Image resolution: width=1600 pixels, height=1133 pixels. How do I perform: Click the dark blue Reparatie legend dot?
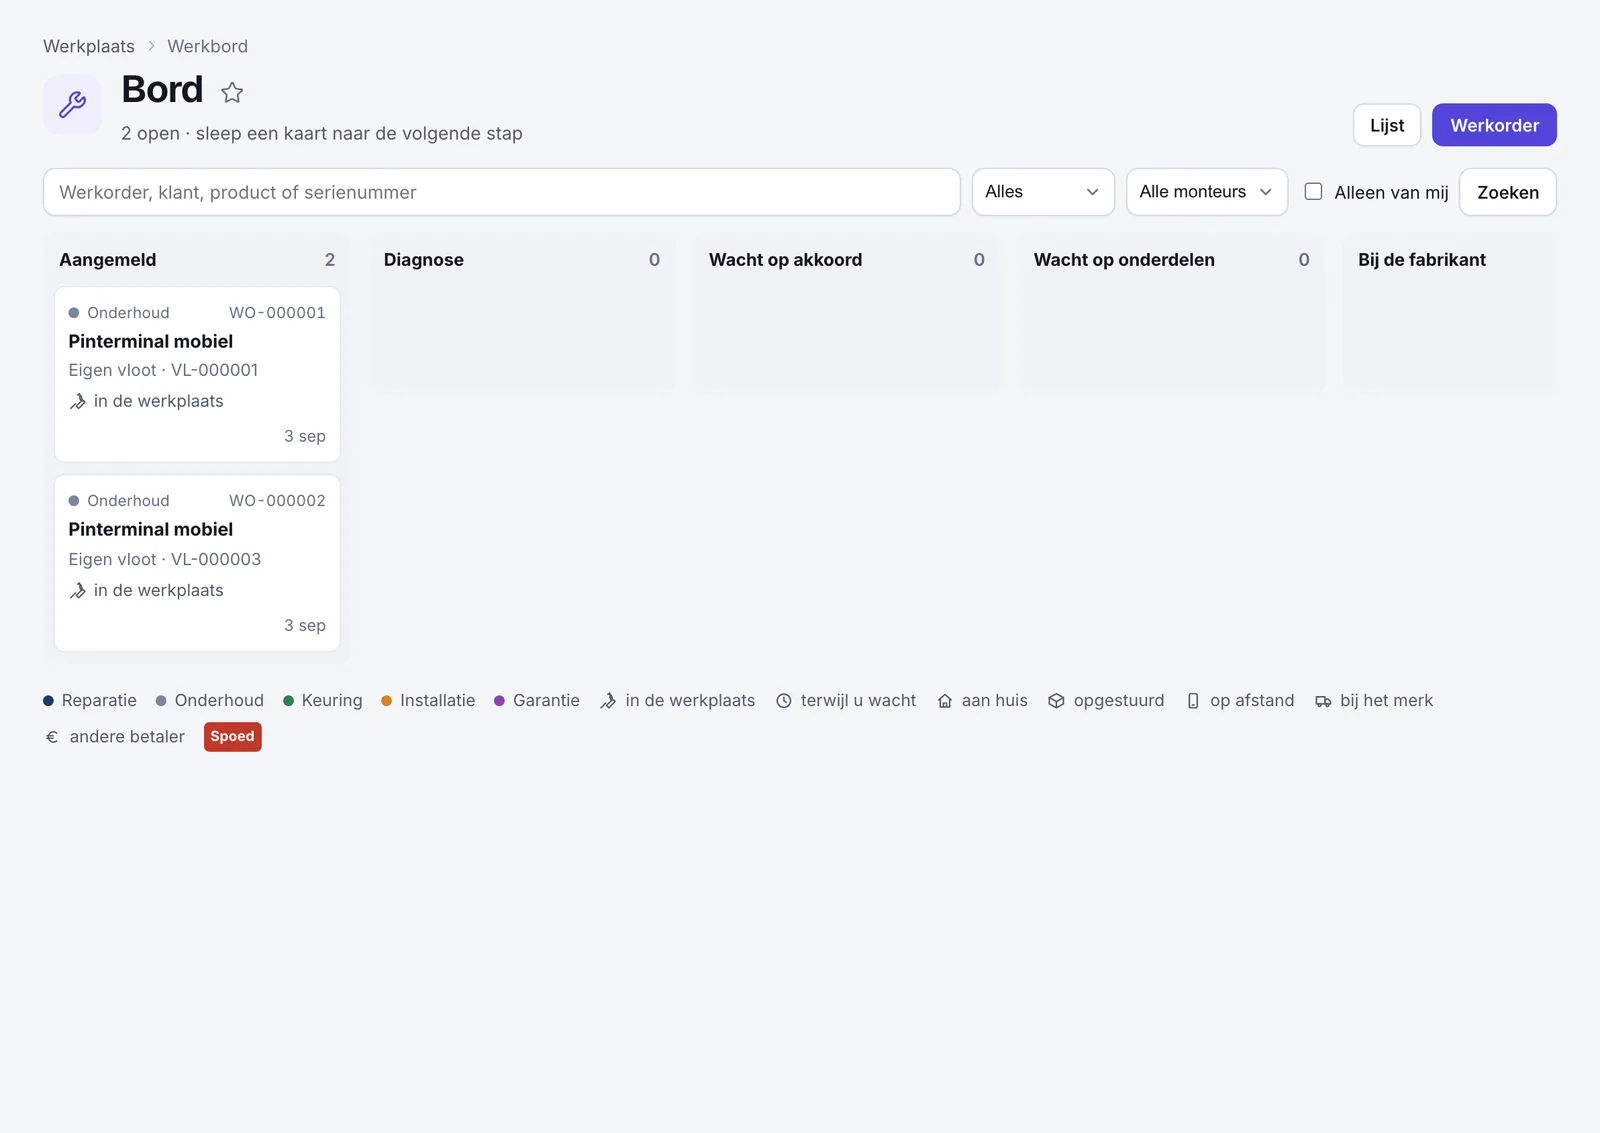tap(48, 701)
